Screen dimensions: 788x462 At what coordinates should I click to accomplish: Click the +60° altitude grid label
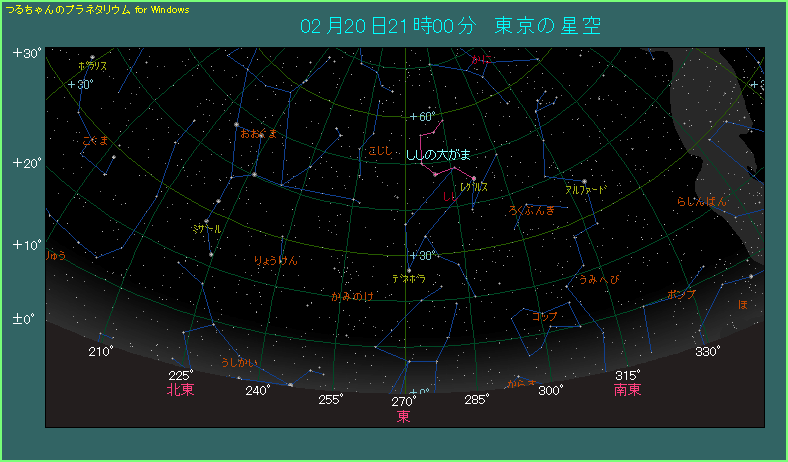click(424, 117)
